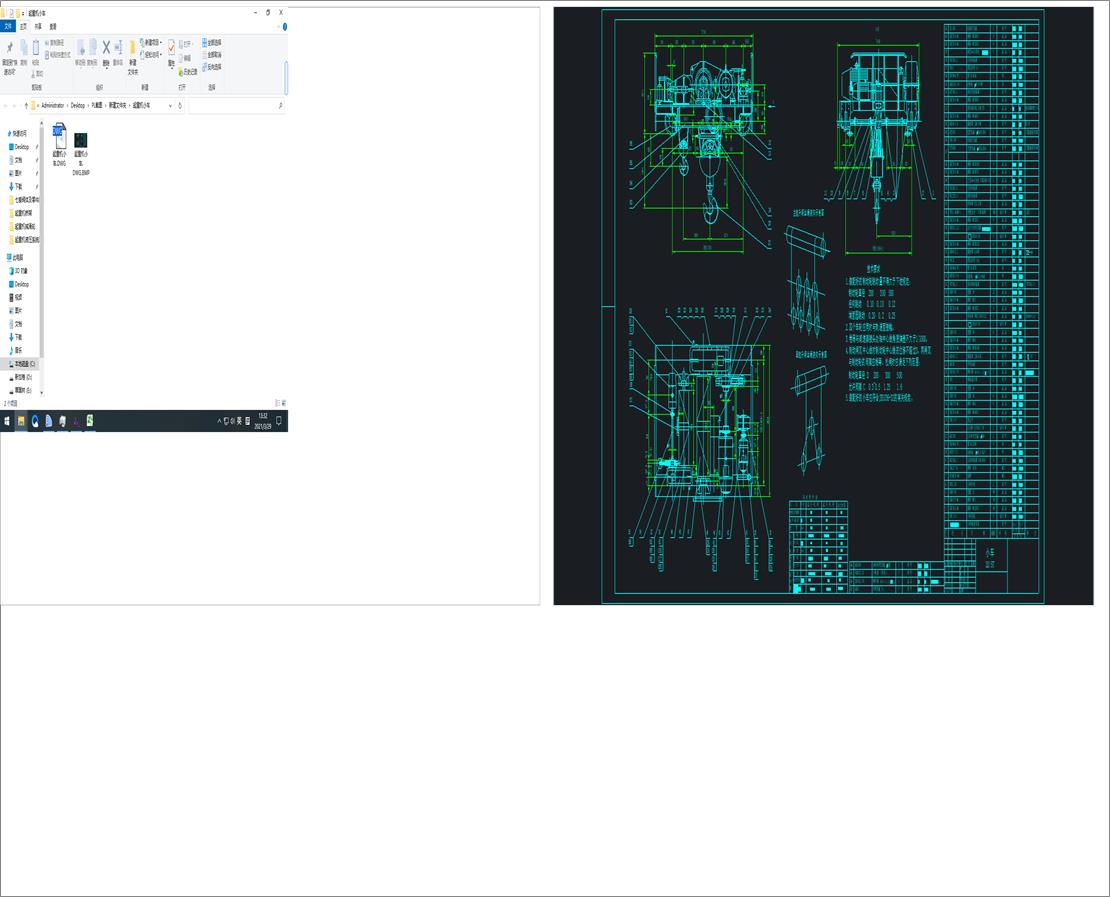Create a new folder using the ribbon icon
The height and width of the screenshot is (897, 1110).
click(132, 47)
